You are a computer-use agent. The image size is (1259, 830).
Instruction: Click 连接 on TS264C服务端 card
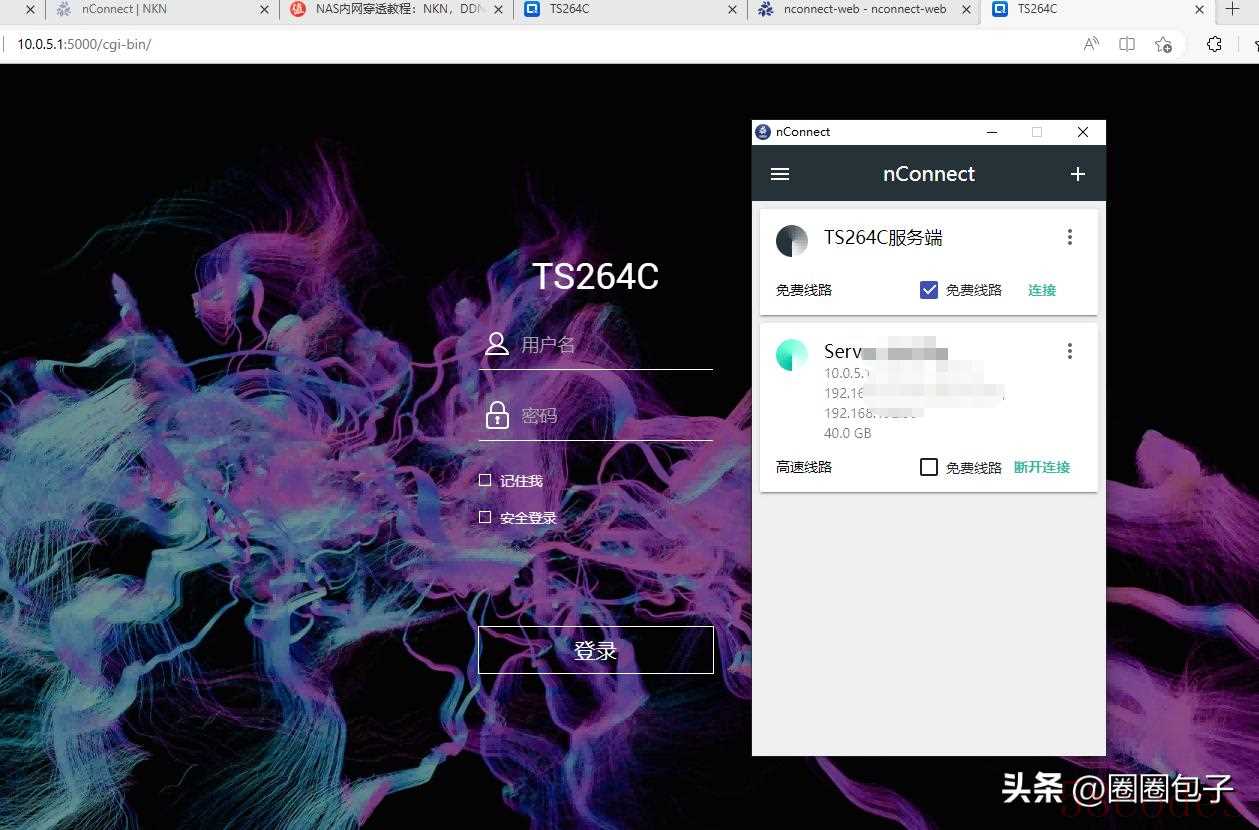[x=1042, y=290]
